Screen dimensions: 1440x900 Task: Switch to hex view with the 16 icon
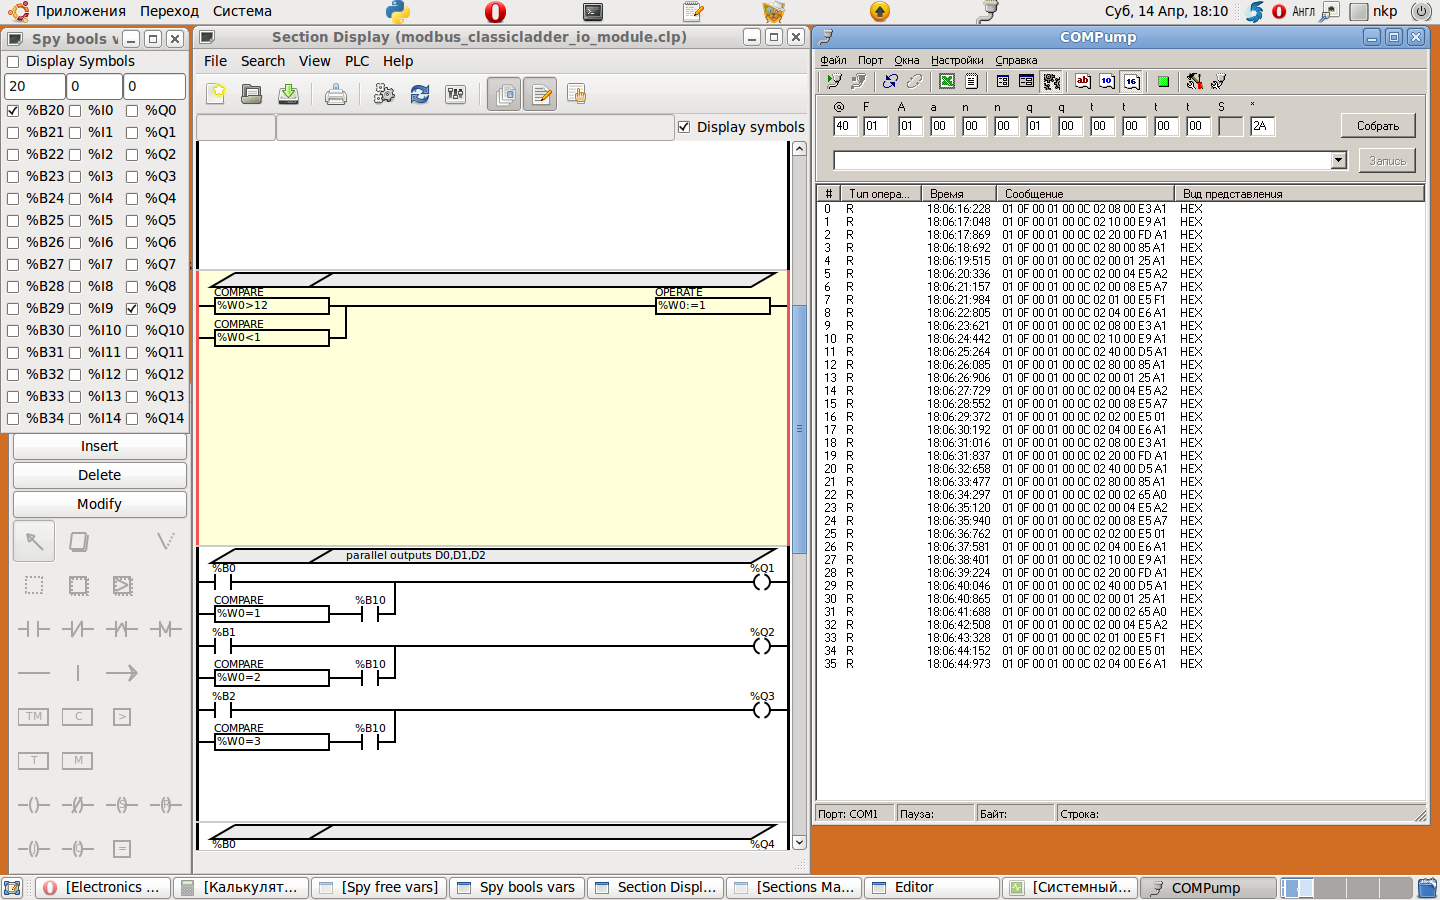1131,81
